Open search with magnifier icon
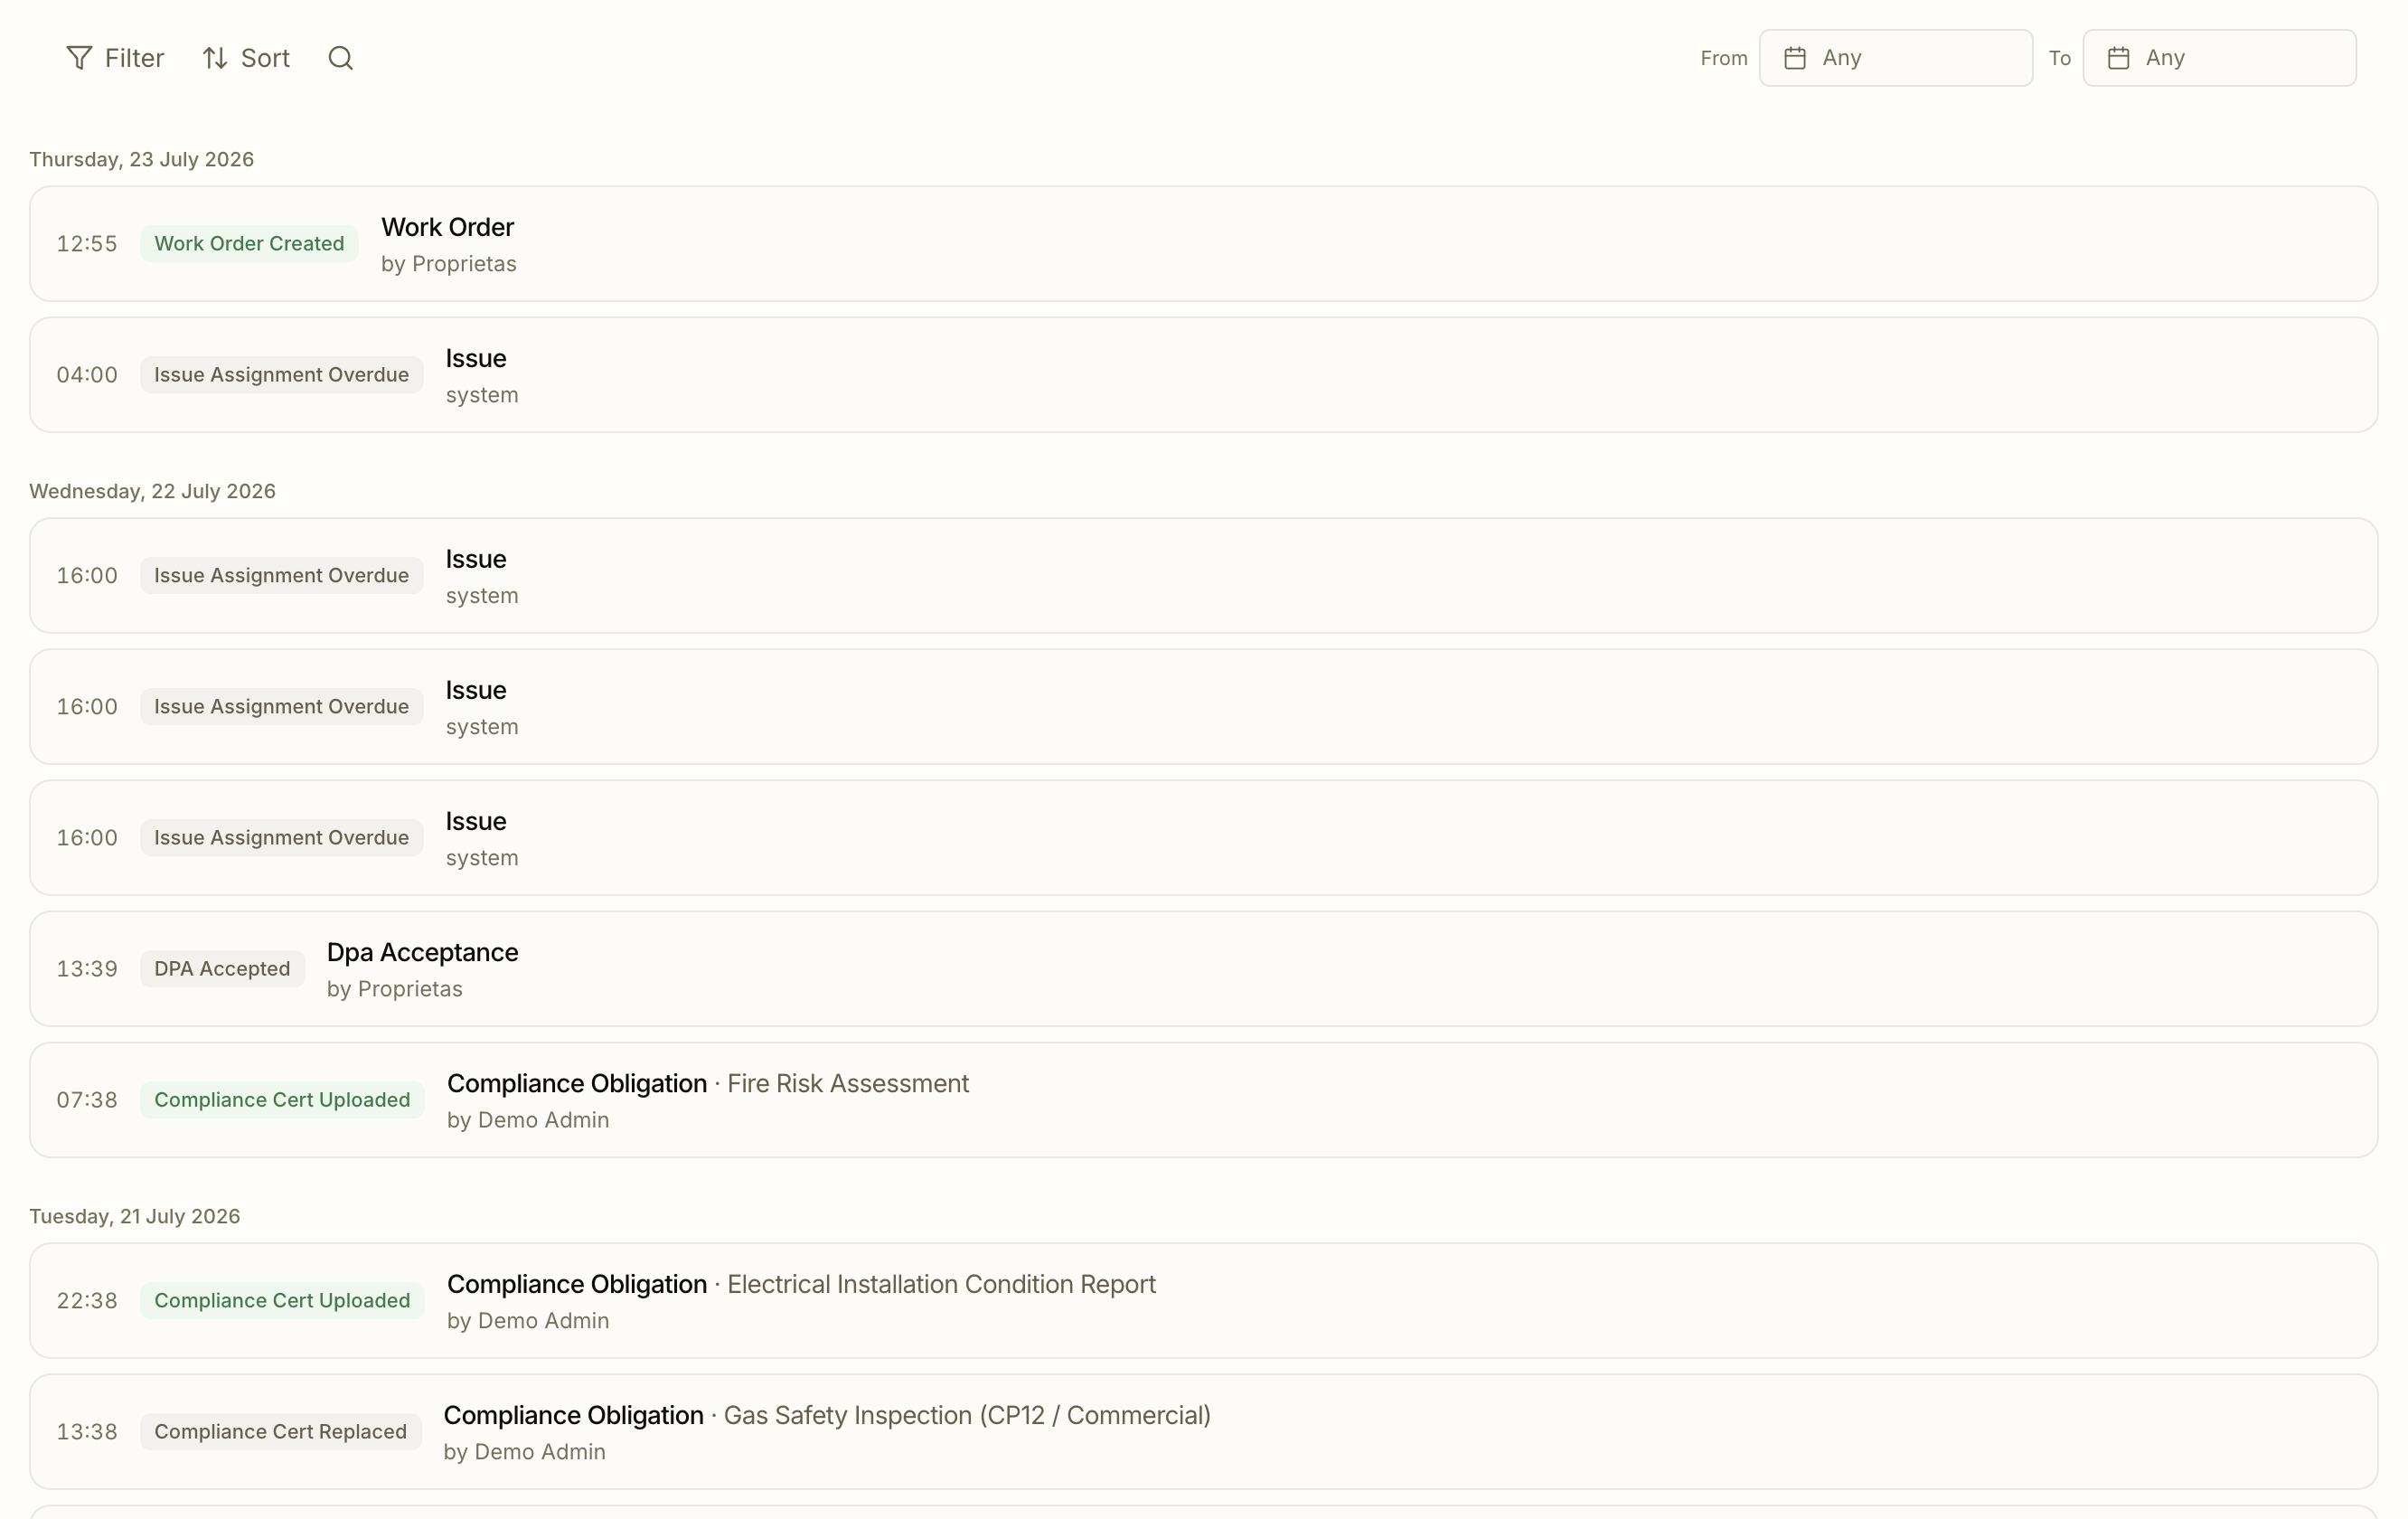The width and height of the screenshot is (2408, 1519). pyautogui.click(x=341, y=58)
